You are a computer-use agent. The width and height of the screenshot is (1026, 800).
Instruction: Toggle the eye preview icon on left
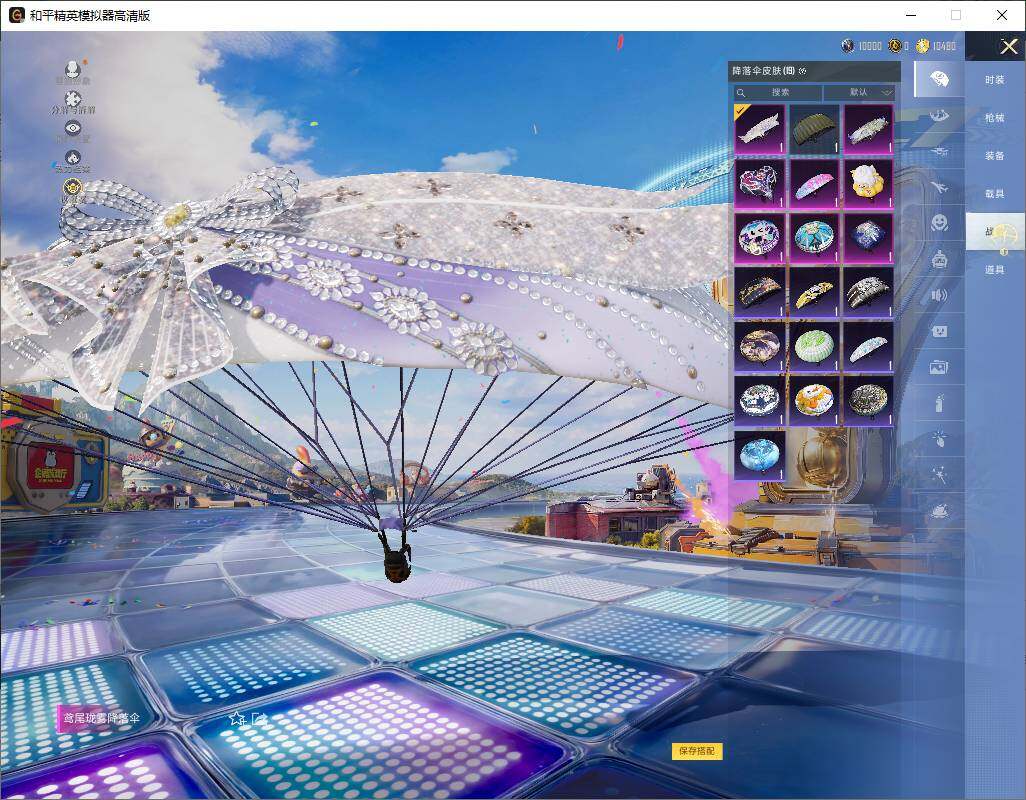click(73, 128)
